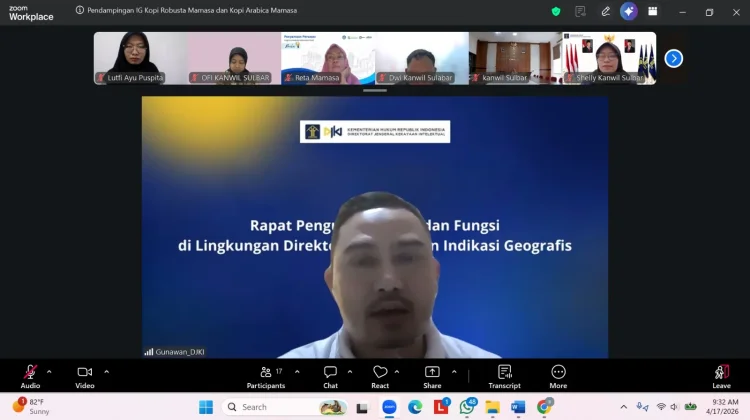
Task: Open the More options menu
Action: click(x=558, y=376)
